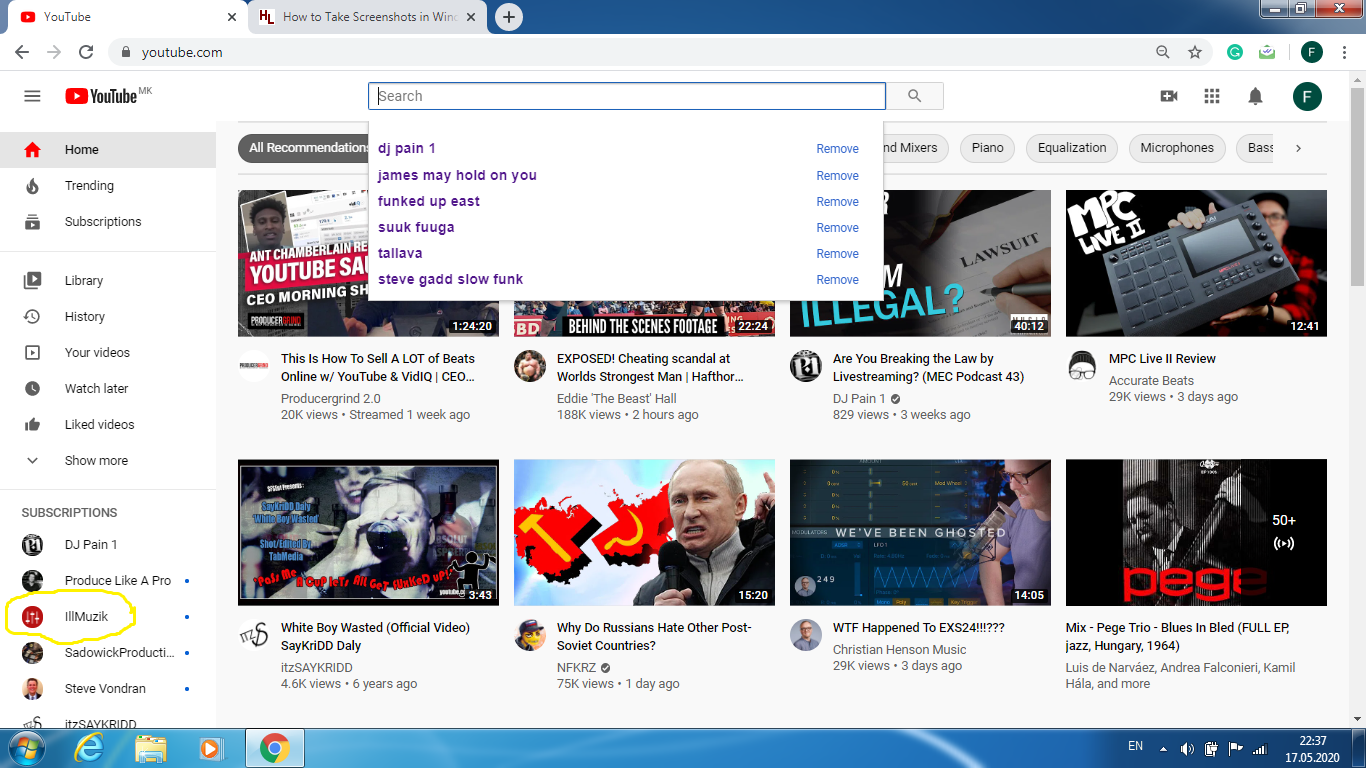Open Windows Explorer folder in taskbar

pyautogui.click(x=151, y=748)
